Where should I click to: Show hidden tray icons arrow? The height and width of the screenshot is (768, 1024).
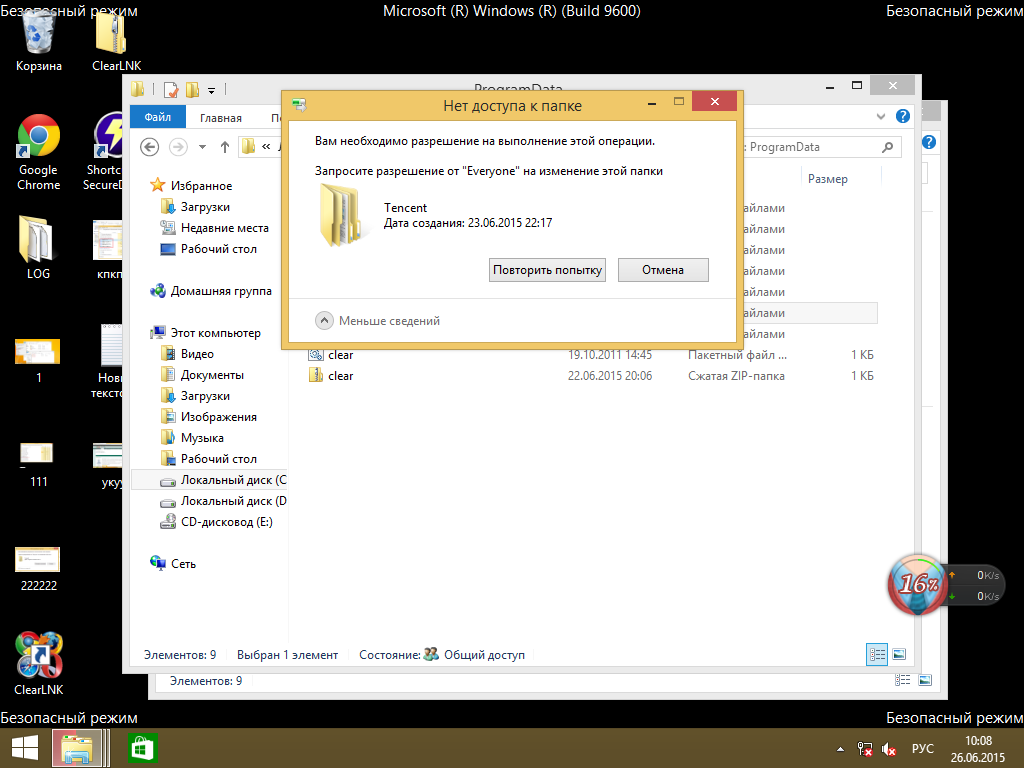pos(840,749)
